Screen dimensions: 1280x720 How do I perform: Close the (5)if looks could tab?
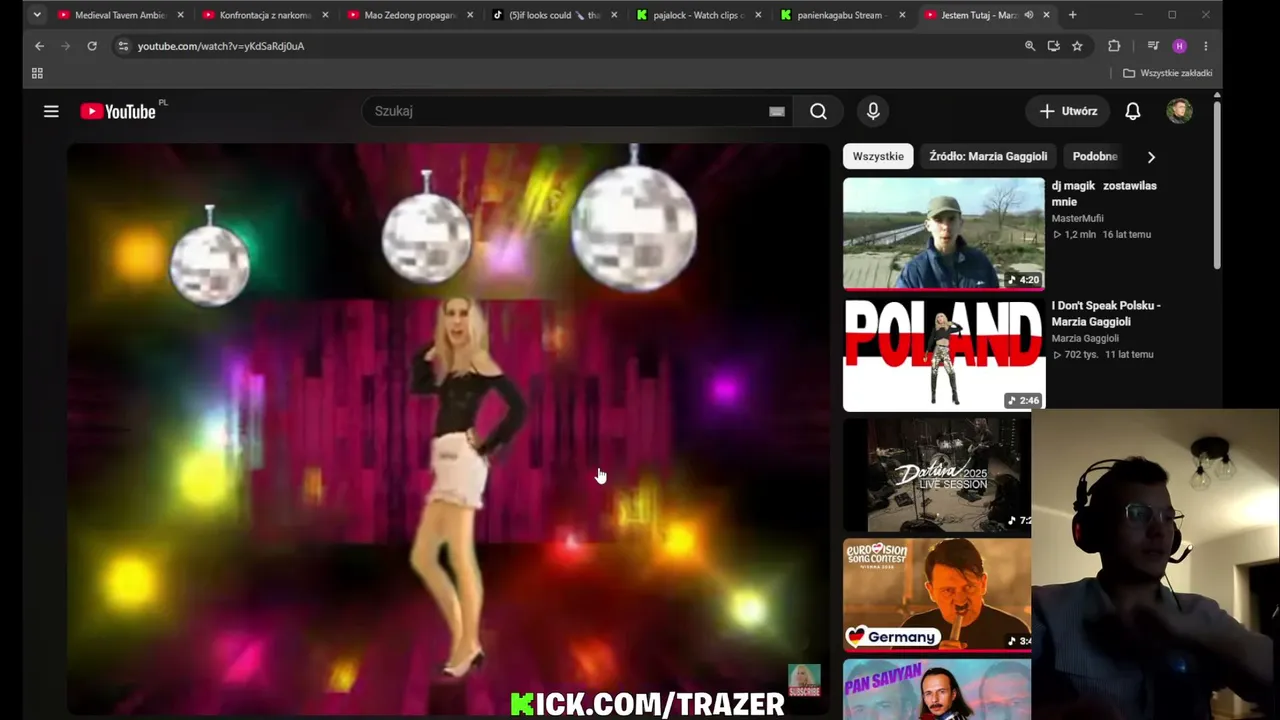[x=614, y=15]
